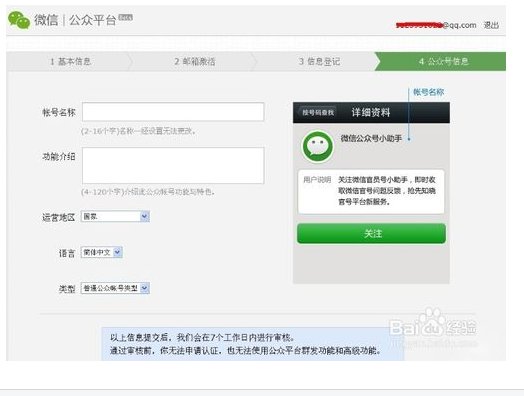
Task: Click the back button in preview header
Action: coord(317,112)
